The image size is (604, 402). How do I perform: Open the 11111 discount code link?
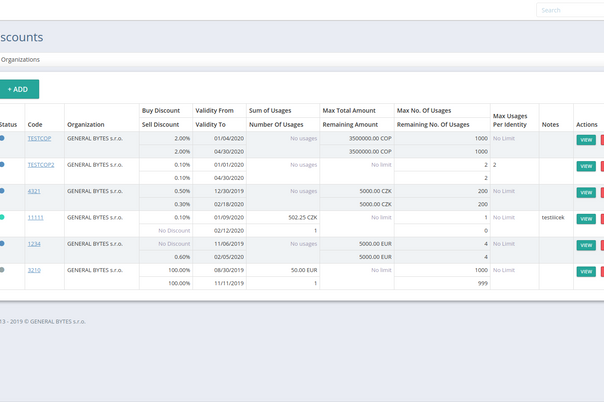(x=35, y=217)
